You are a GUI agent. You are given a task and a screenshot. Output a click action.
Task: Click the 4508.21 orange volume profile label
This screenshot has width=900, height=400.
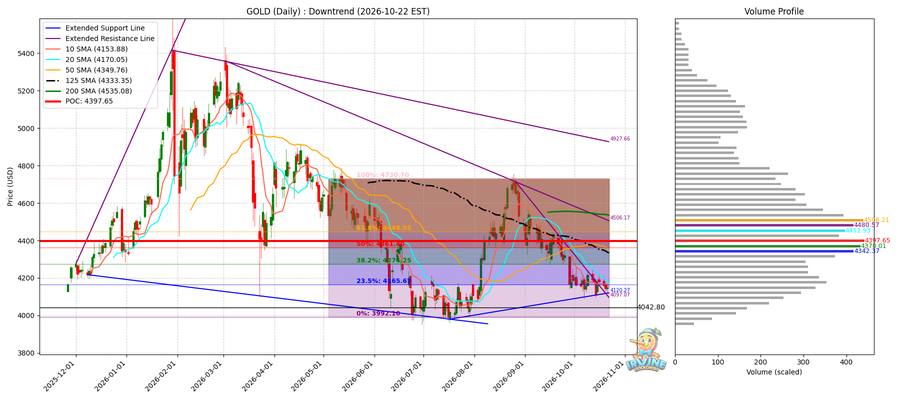875,219
